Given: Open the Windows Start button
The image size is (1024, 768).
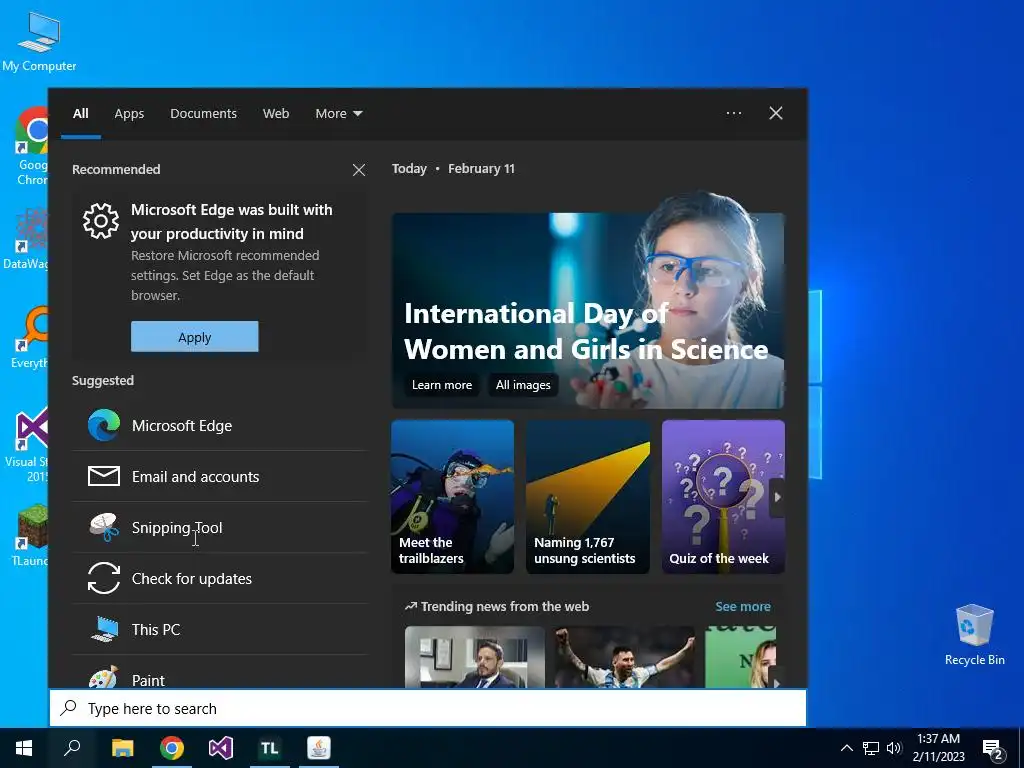Looking at the screenshot, I should tap(24, 748).
